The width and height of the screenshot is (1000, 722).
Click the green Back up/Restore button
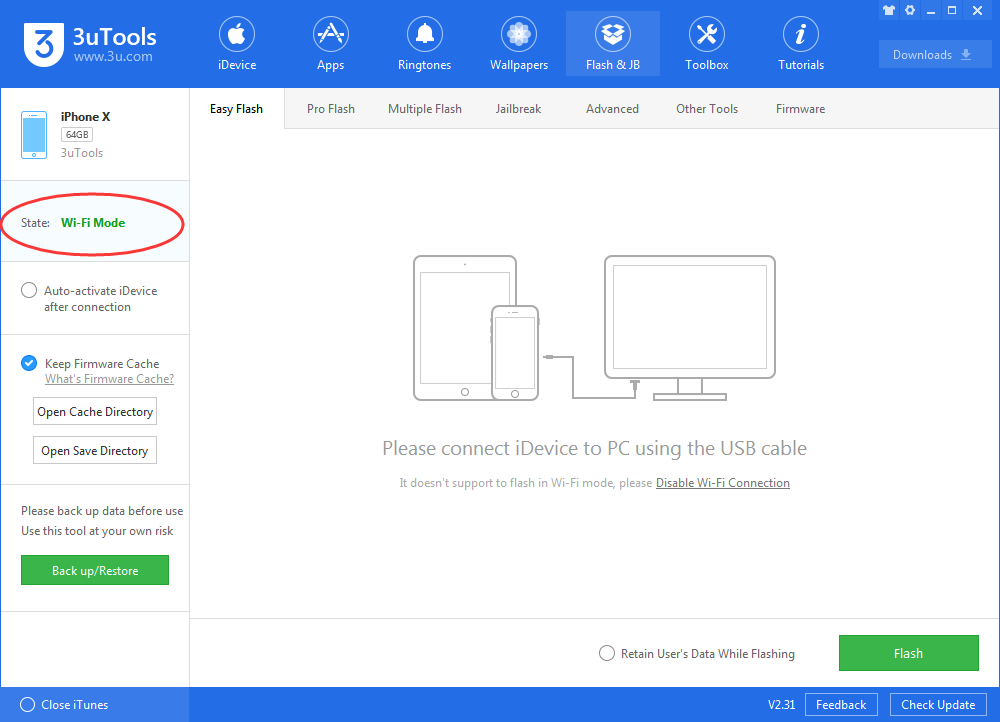point(95,570)
